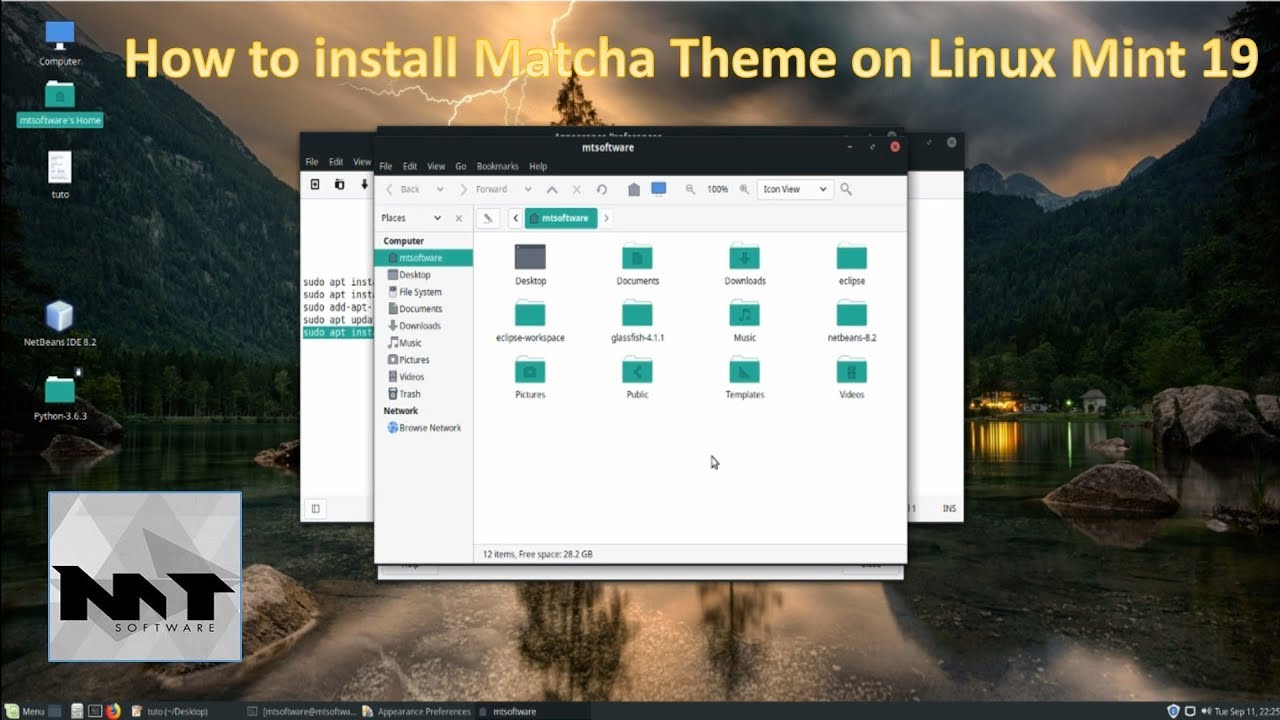Select the Videos folder icon in file view

tap(852, 370)
